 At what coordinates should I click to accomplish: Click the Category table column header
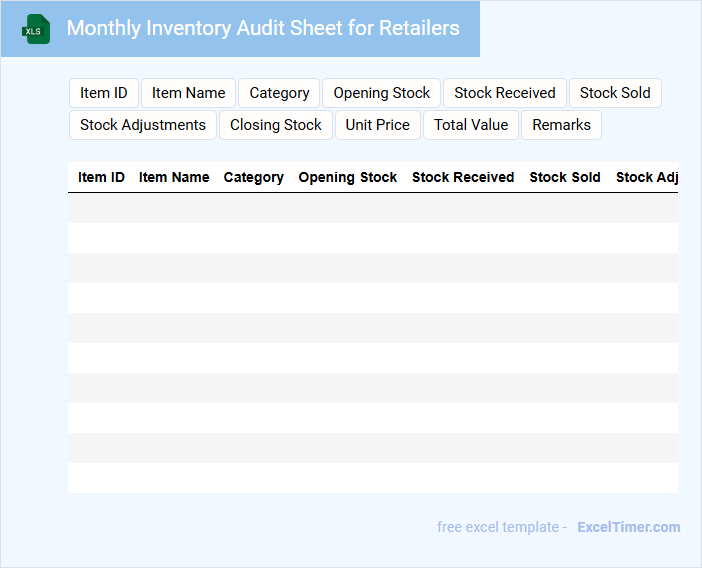pos(253,177)
